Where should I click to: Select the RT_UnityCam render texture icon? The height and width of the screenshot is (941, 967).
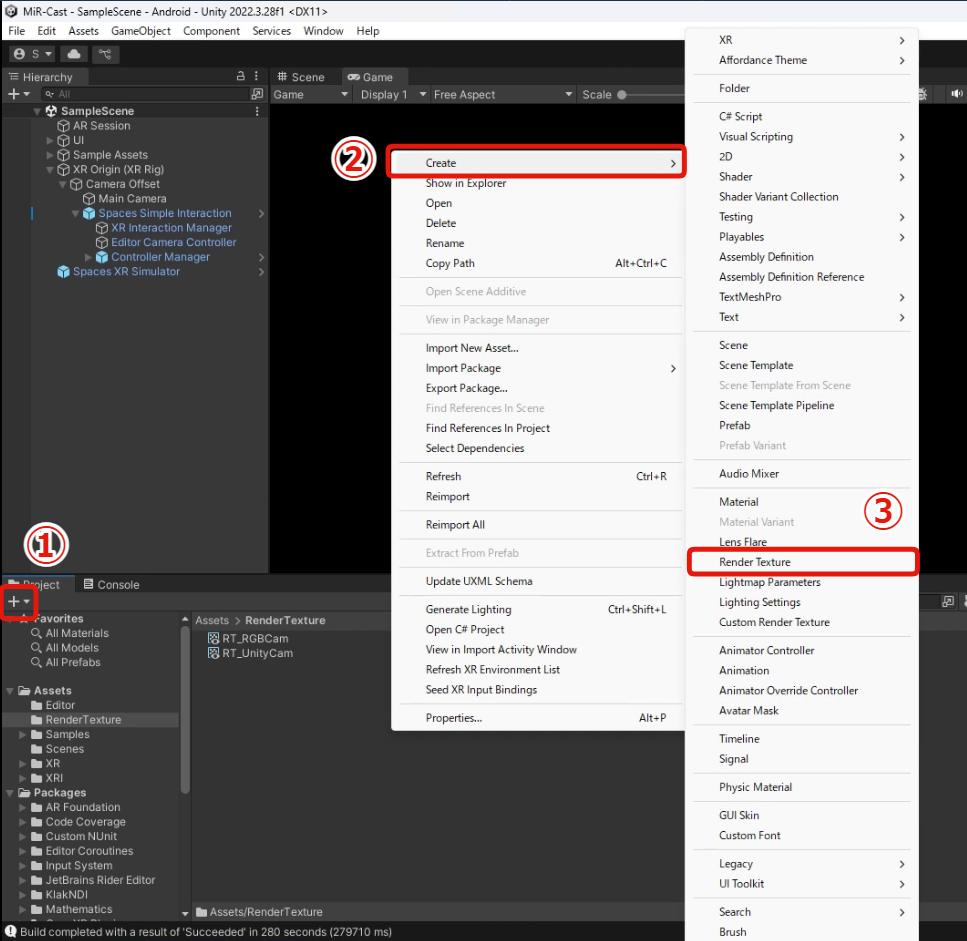[213, 653]
